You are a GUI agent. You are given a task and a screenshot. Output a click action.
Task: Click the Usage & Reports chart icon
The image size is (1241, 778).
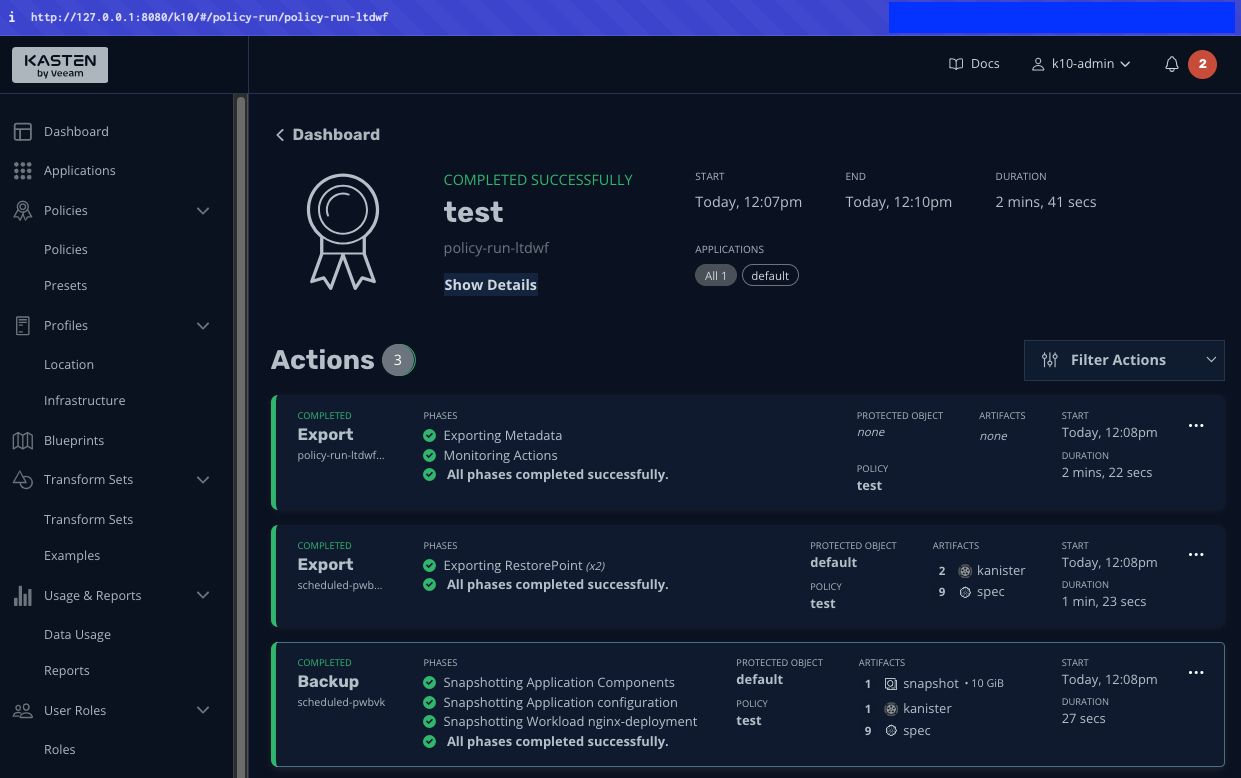coord(23,596)
